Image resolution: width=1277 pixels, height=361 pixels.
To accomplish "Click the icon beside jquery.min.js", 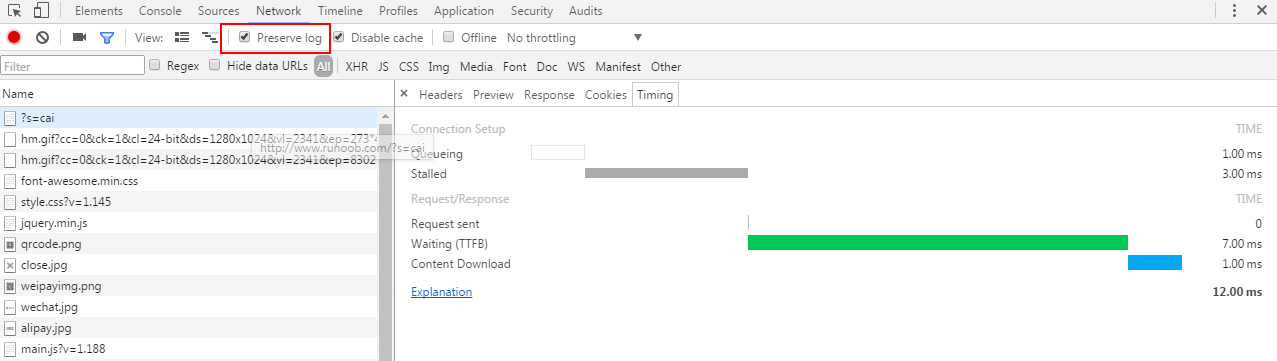I will (x=10, y=223).
